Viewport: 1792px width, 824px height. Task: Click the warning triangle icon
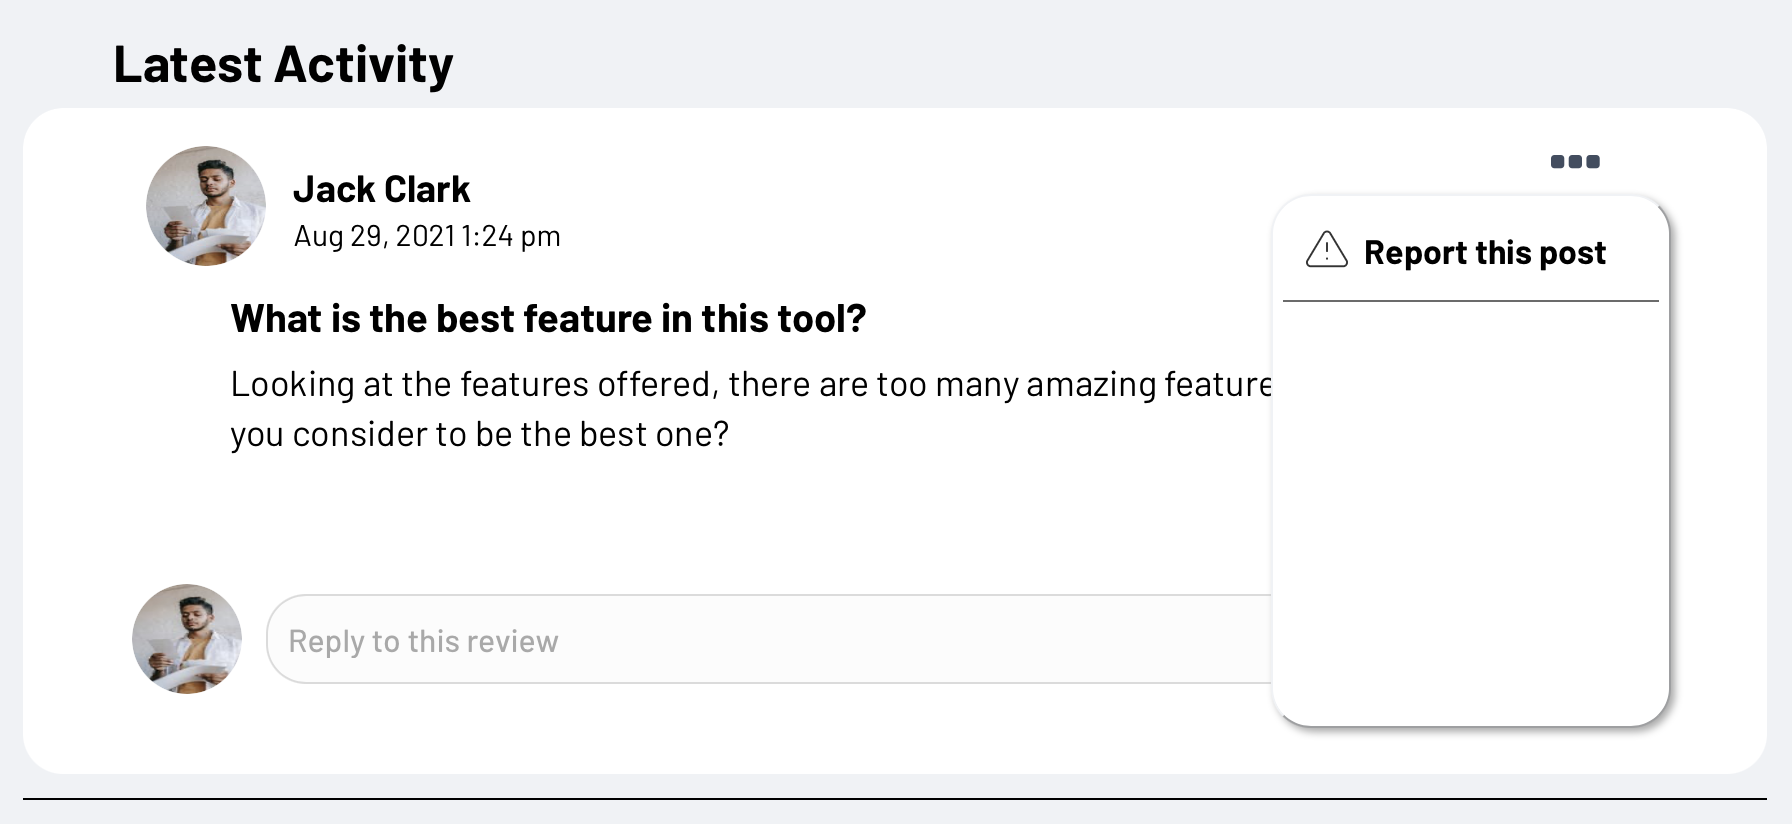point(1327,250)
